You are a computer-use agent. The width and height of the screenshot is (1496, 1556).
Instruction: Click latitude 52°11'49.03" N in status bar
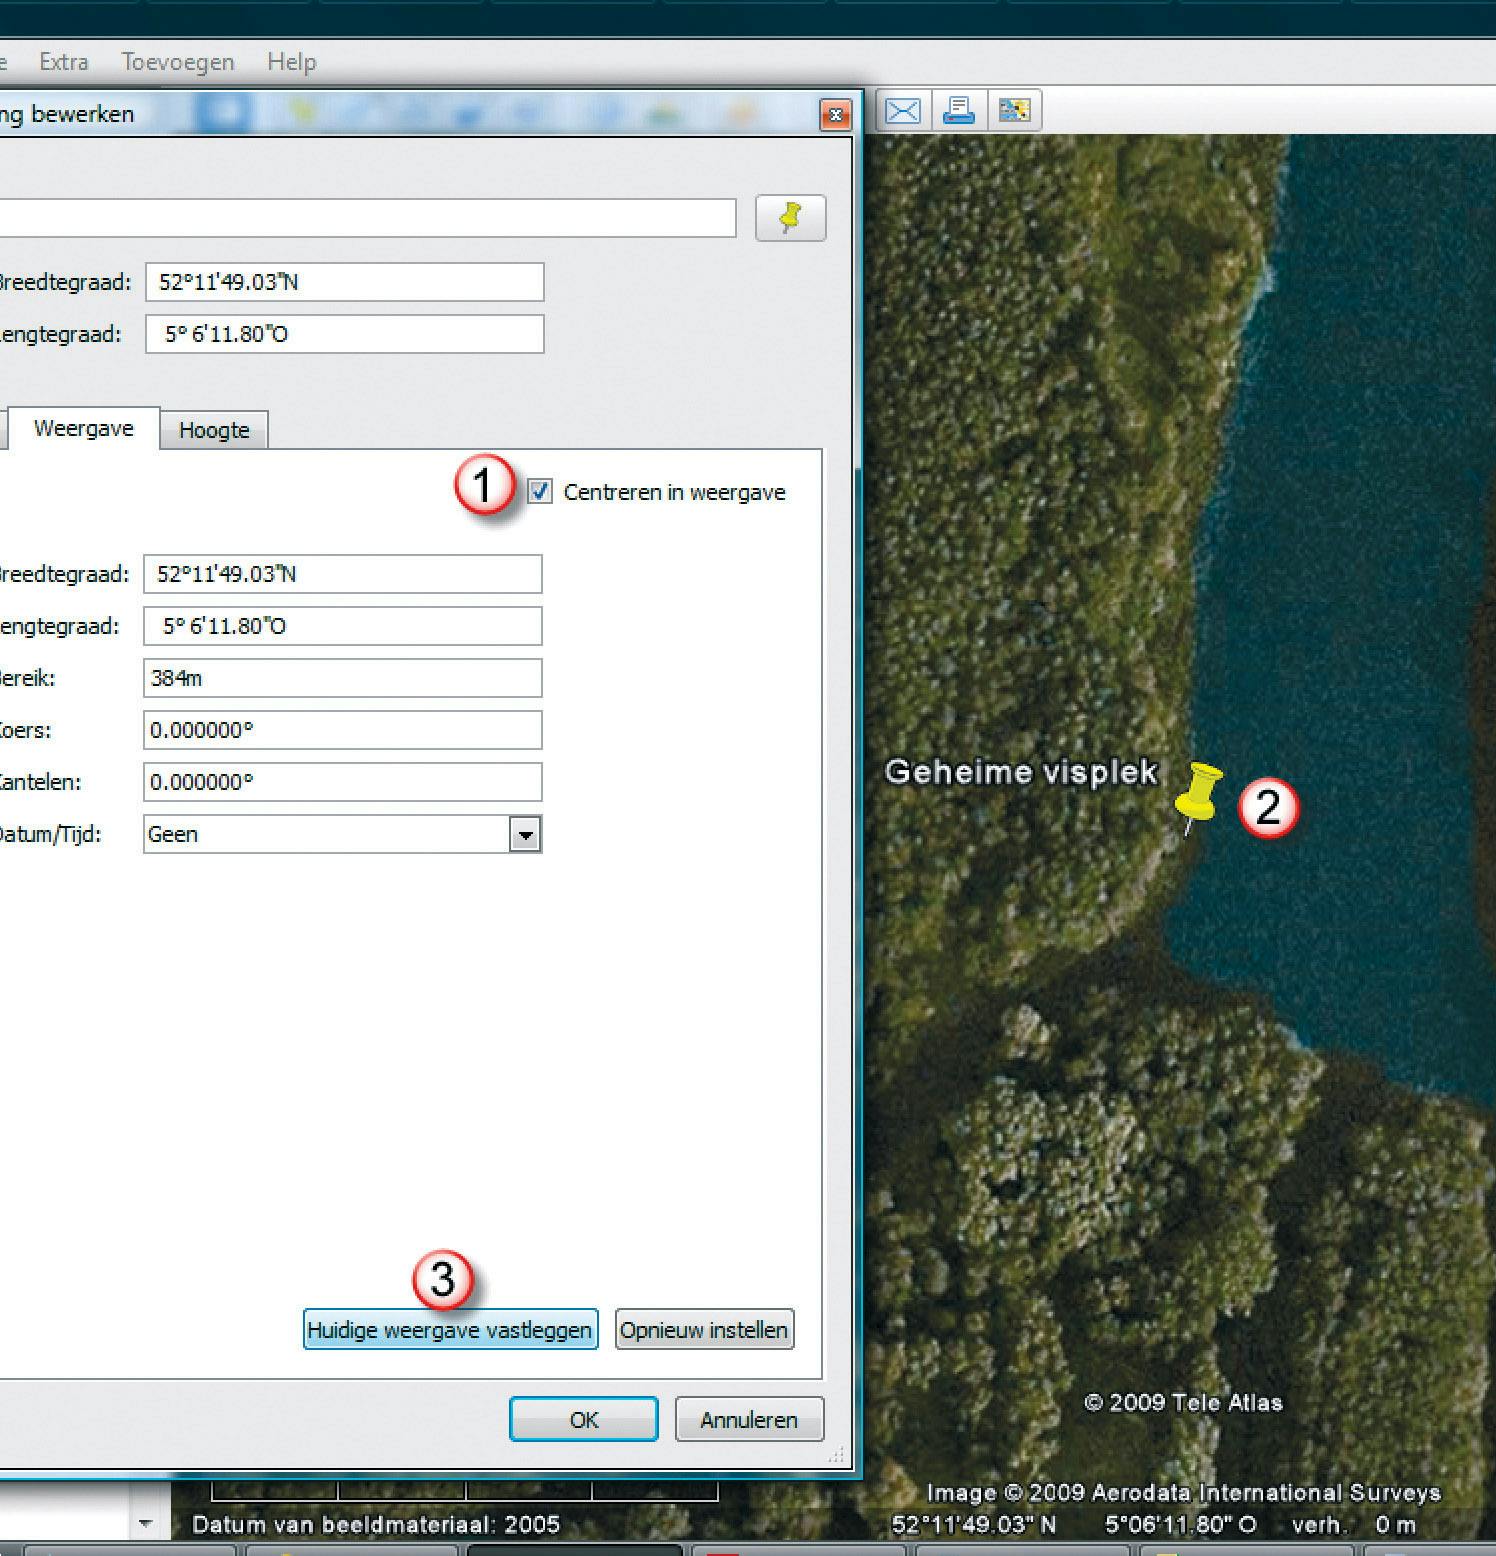pos(973,1524)
